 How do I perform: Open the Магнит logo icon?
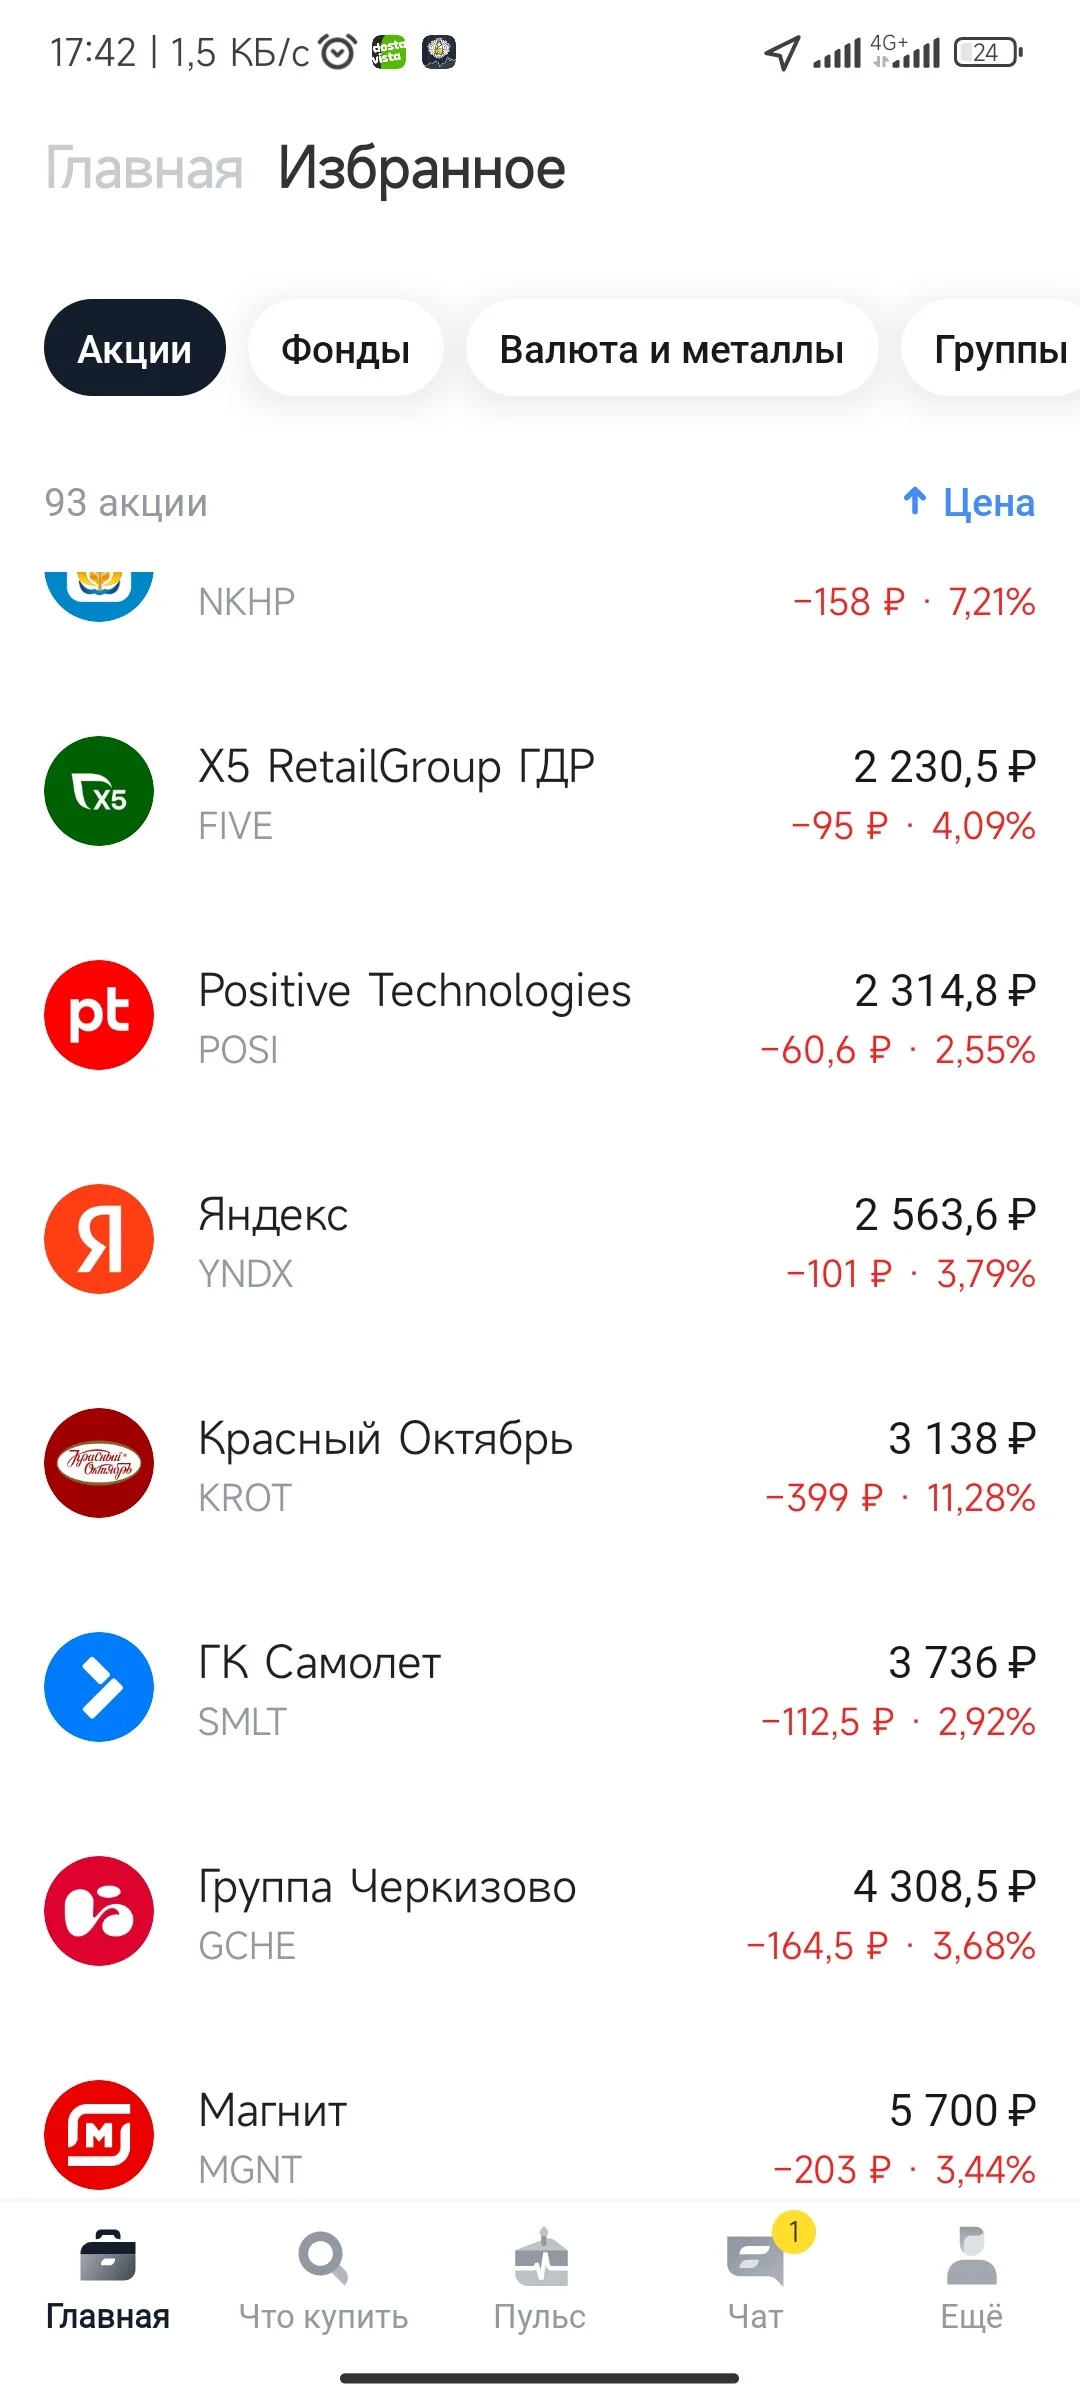pyautogui.click(x=99, y=2135)
